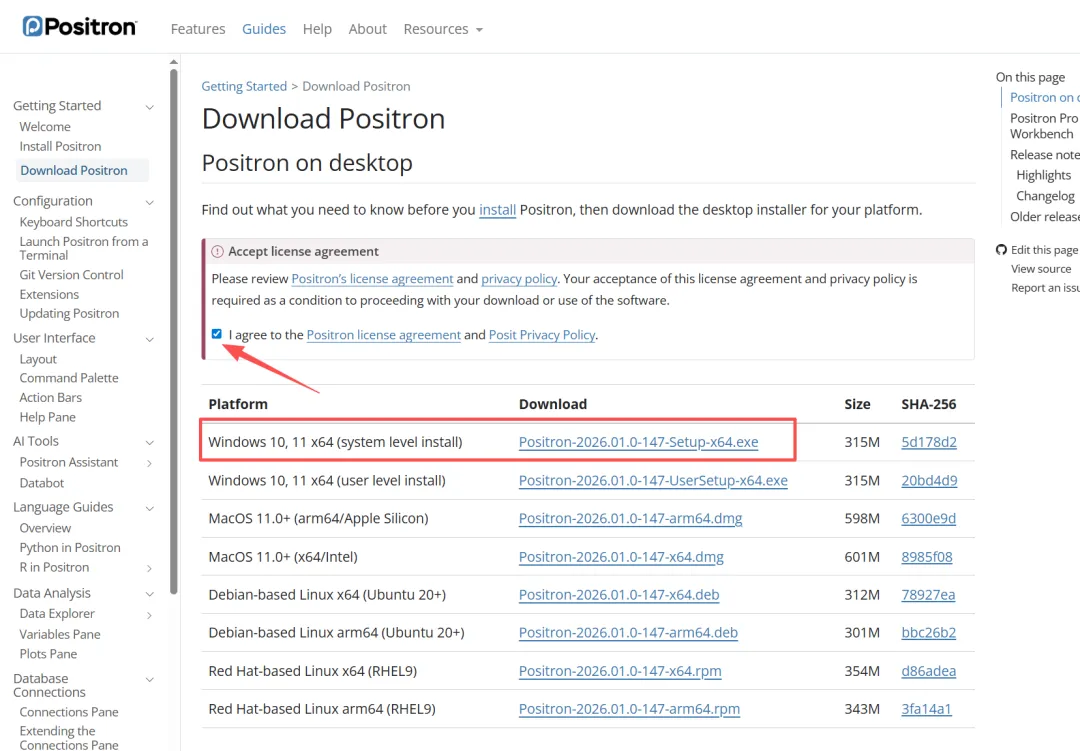Expand the Data Explorer submenu arrow

tap(149, 615)
